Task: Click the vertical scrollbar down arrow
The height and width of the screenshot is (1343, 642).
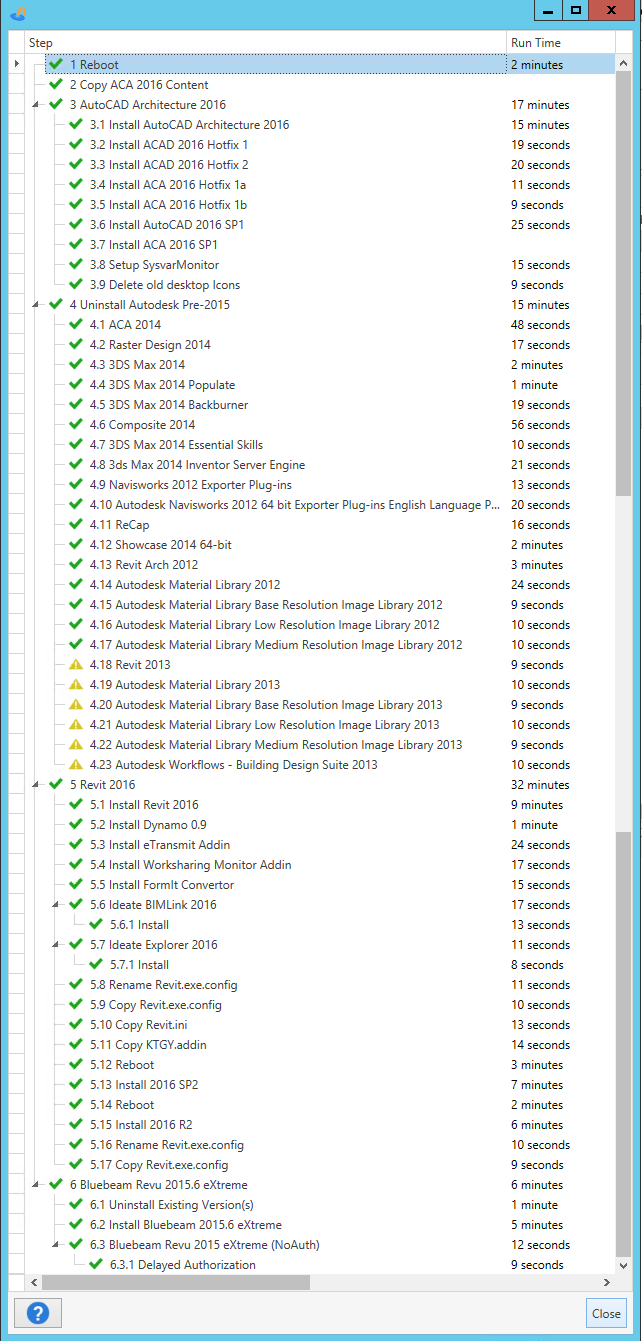Action: pyautogui.click(x=624, y=1264)
